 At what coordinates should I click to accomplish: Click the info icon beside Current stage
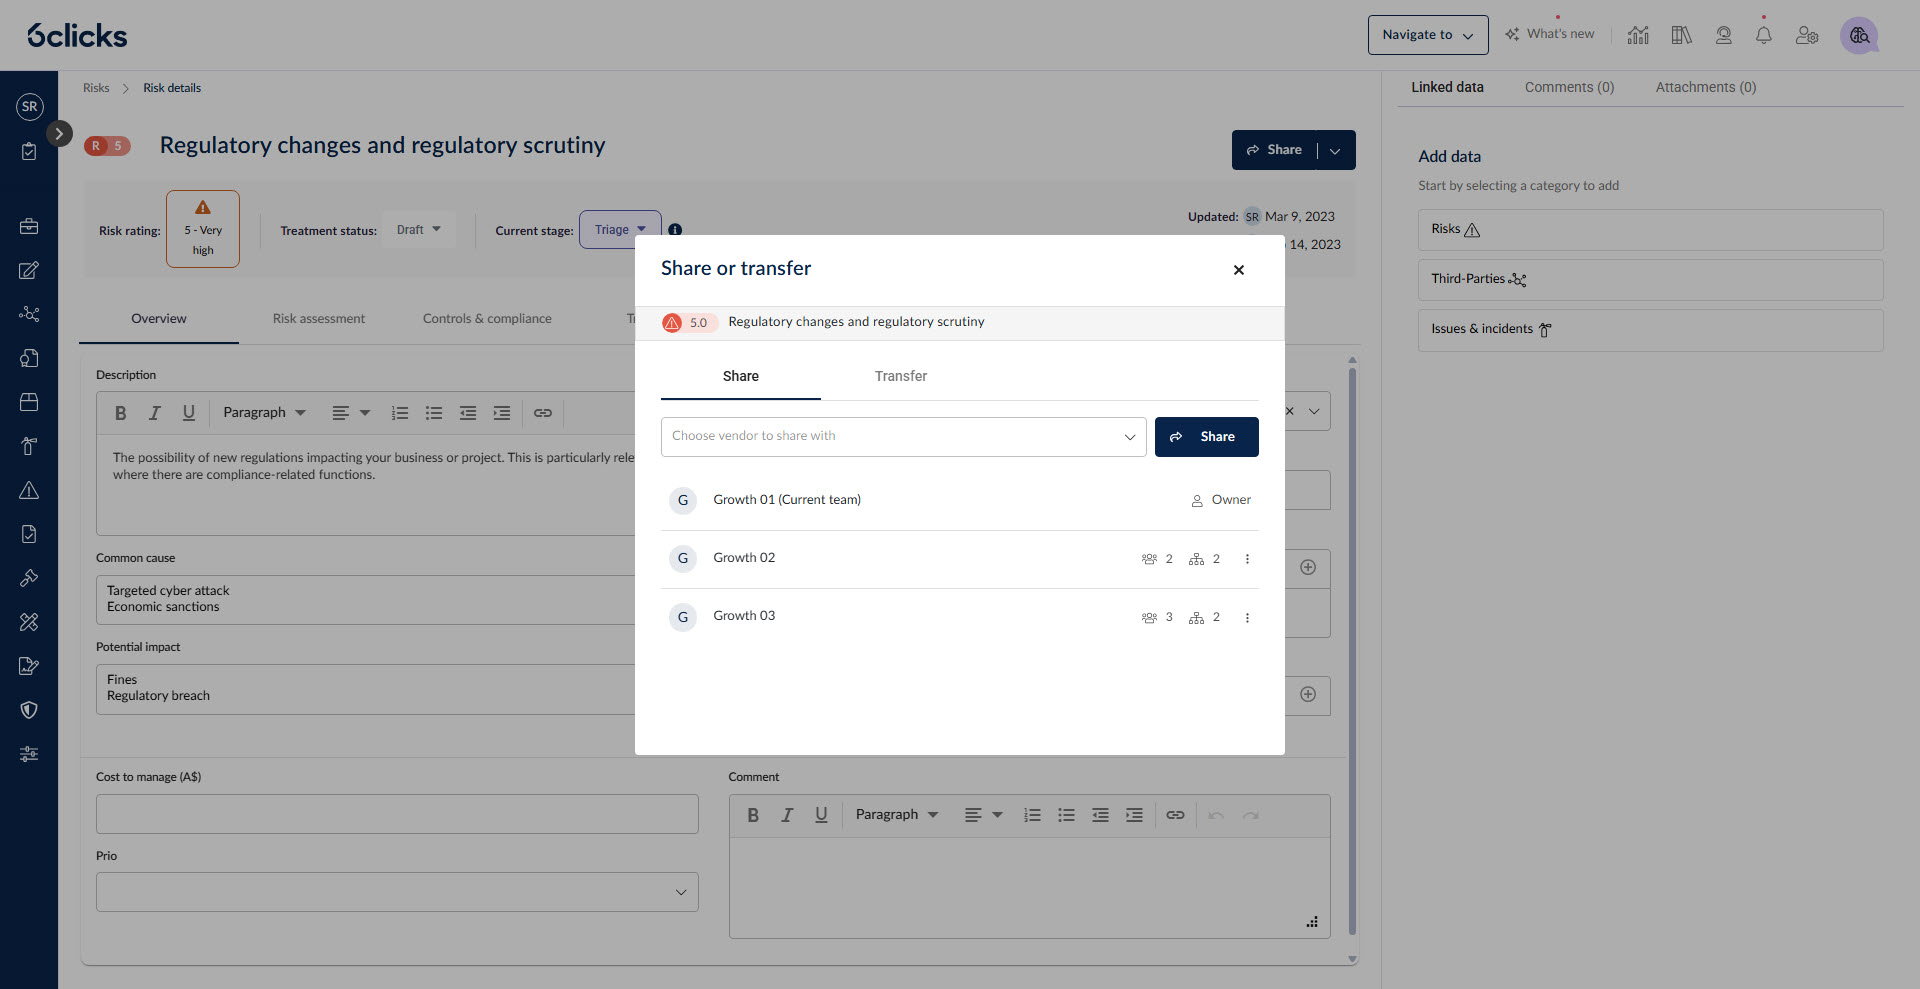pyautogui.click(x=675, y=230)
